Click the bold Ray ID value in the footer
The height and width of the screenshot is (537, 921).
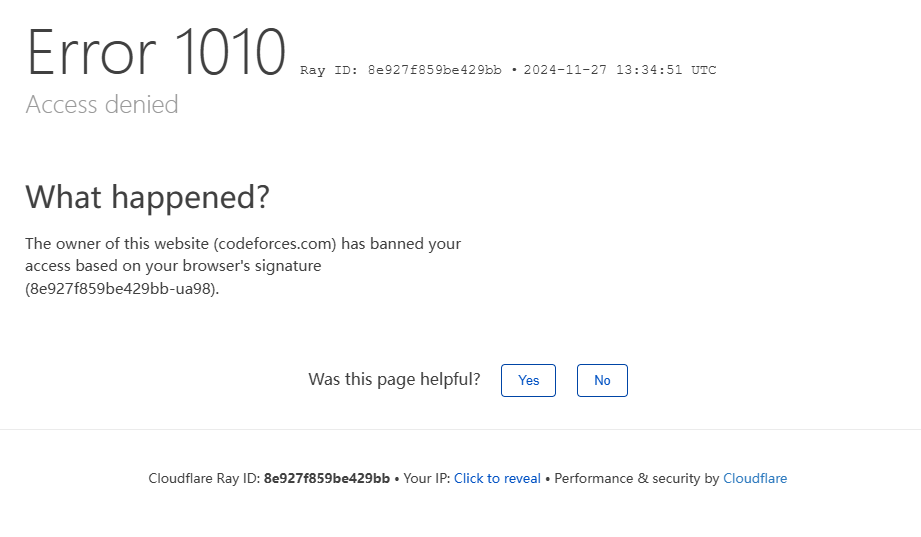pyautogui.click(x=326, y=478)
